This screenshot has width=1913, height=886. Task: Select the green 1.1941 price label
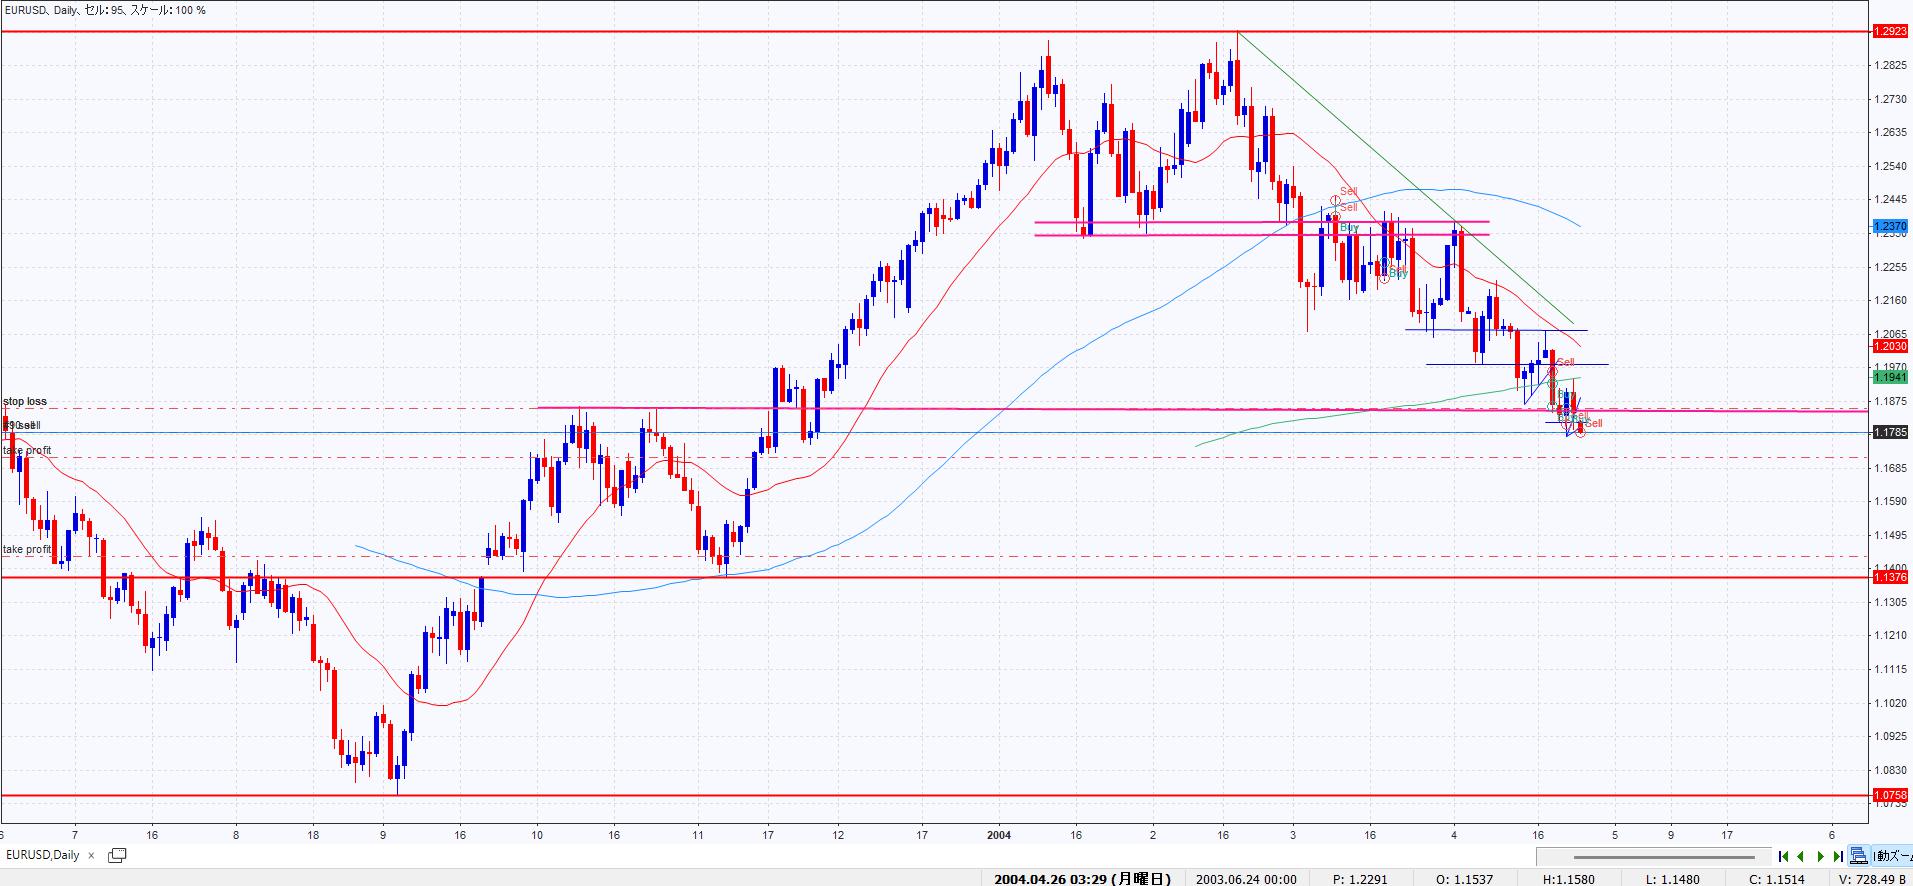1889,377
